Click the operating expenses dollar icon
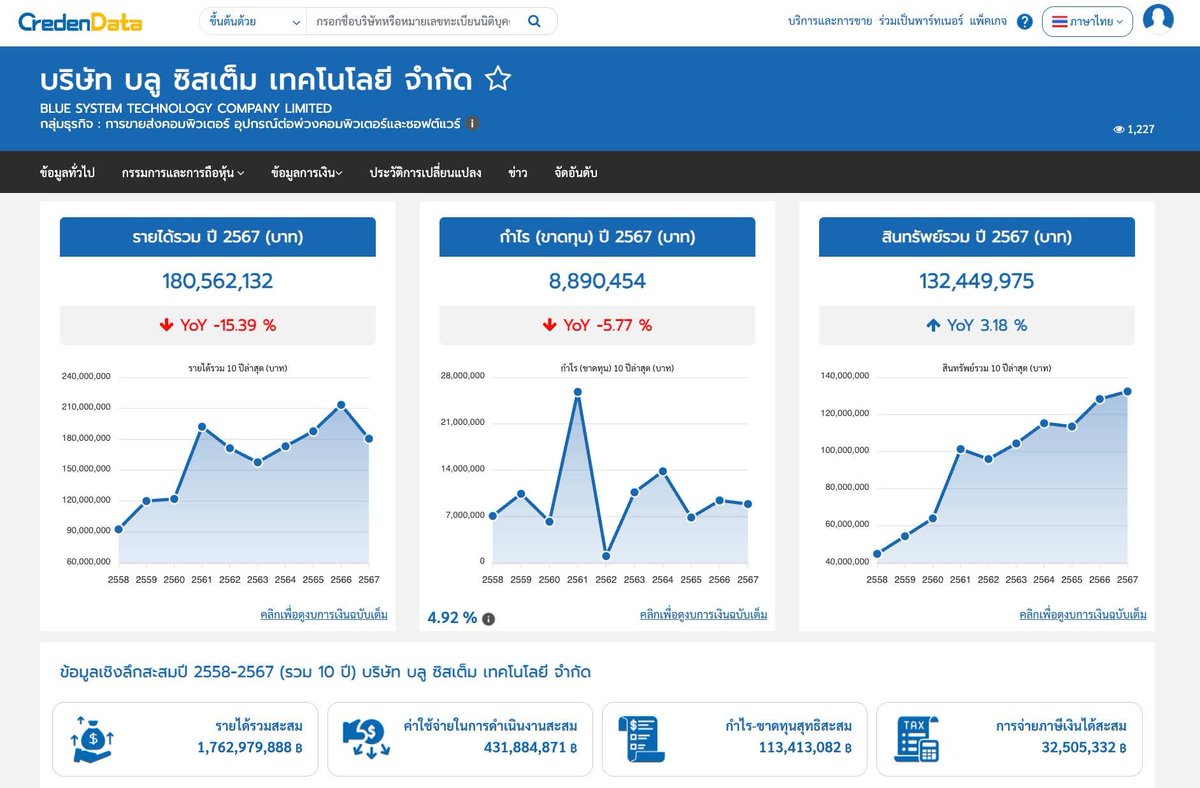 [x=366, y=738]
